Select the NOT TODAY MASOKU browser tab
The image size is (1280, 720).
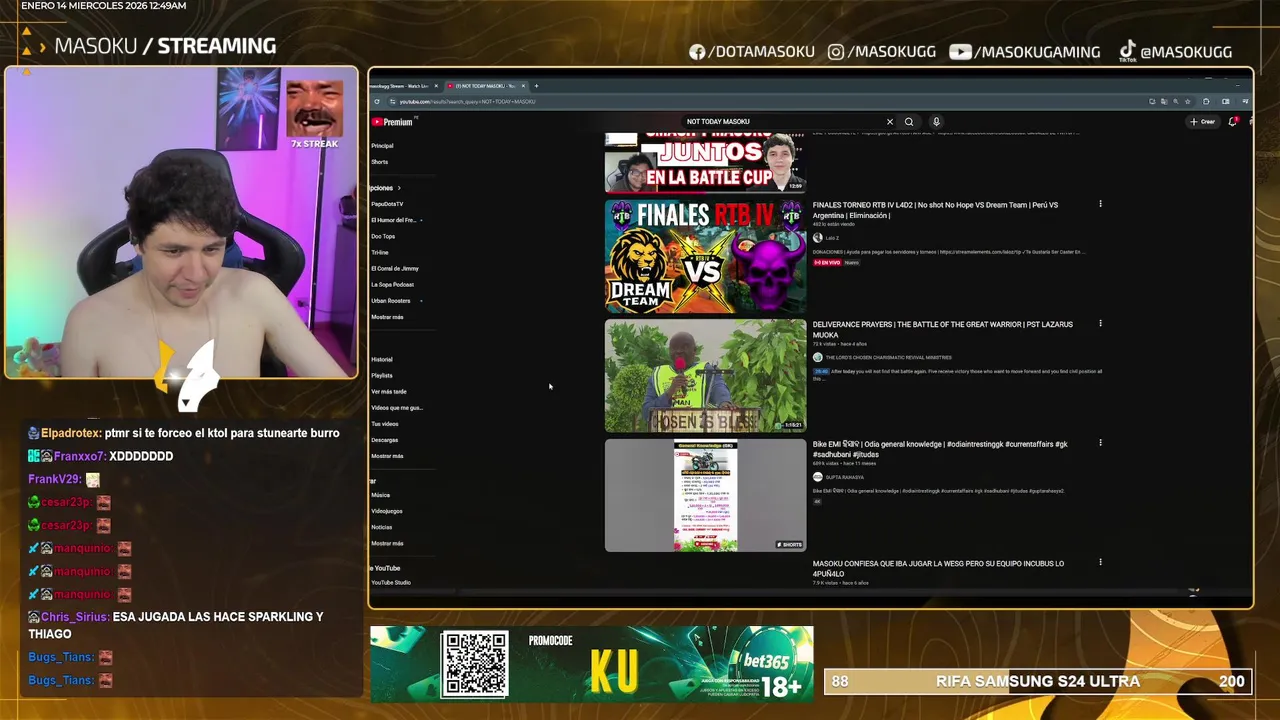coord(485,86)
